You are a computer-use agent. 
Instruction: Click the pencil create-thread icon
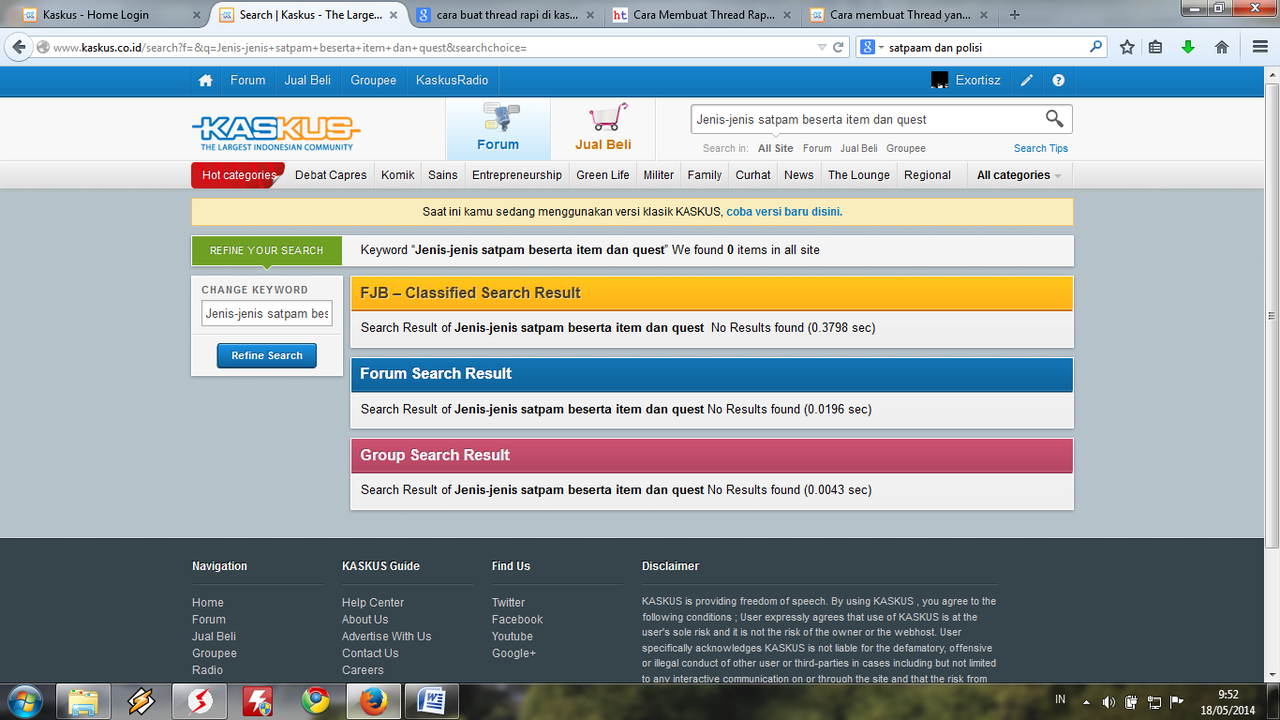1027,80
